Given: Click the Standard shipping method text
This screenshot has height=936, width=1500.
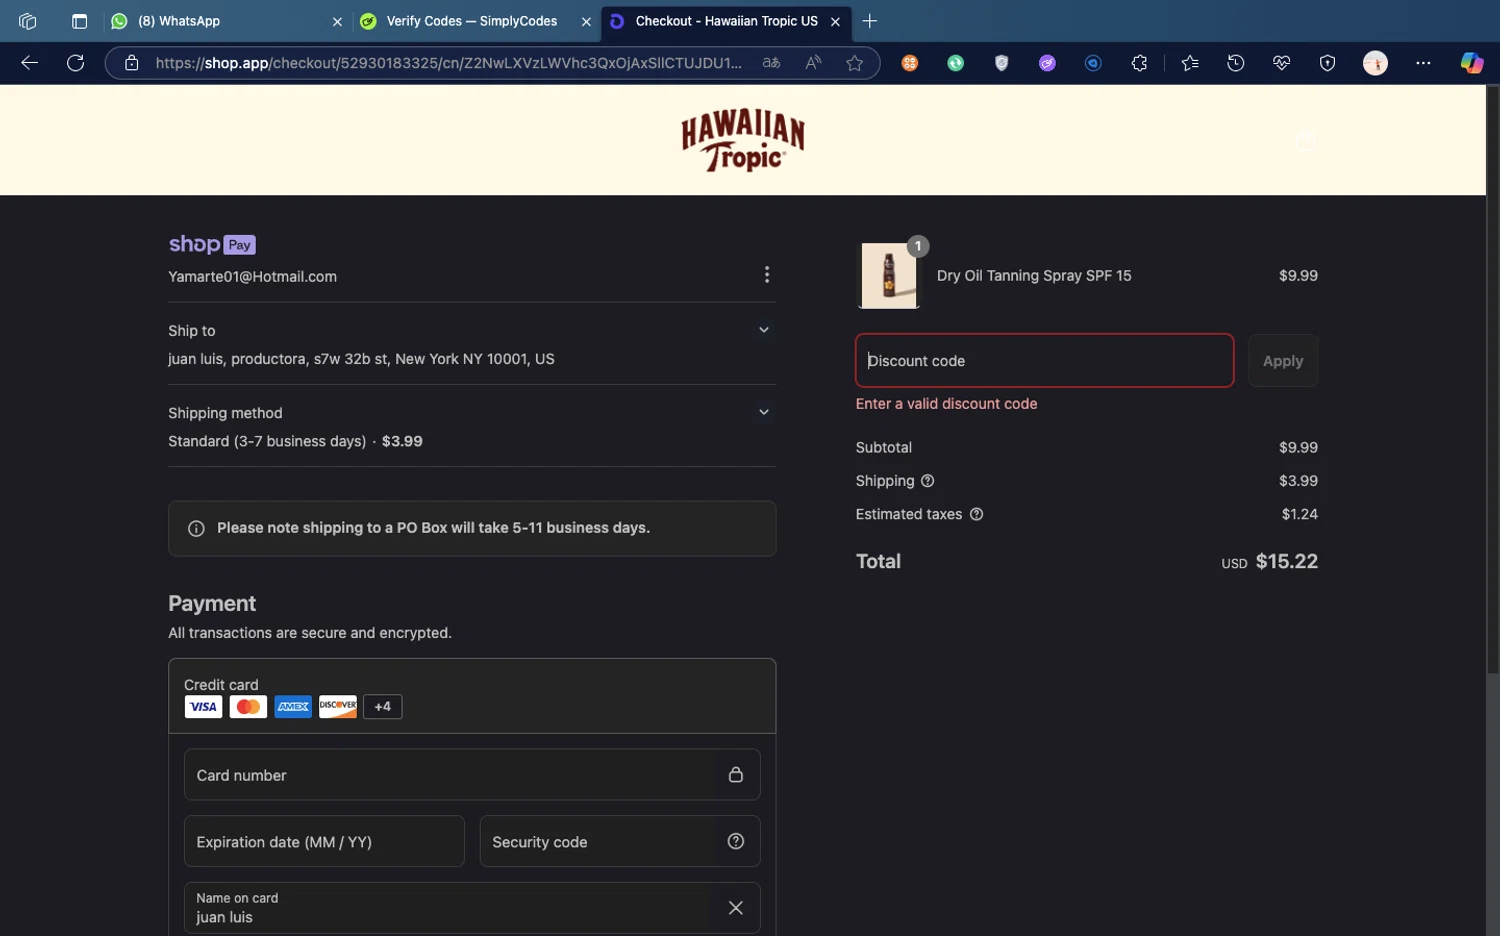Looking at the screenshot, I should 295,441.
